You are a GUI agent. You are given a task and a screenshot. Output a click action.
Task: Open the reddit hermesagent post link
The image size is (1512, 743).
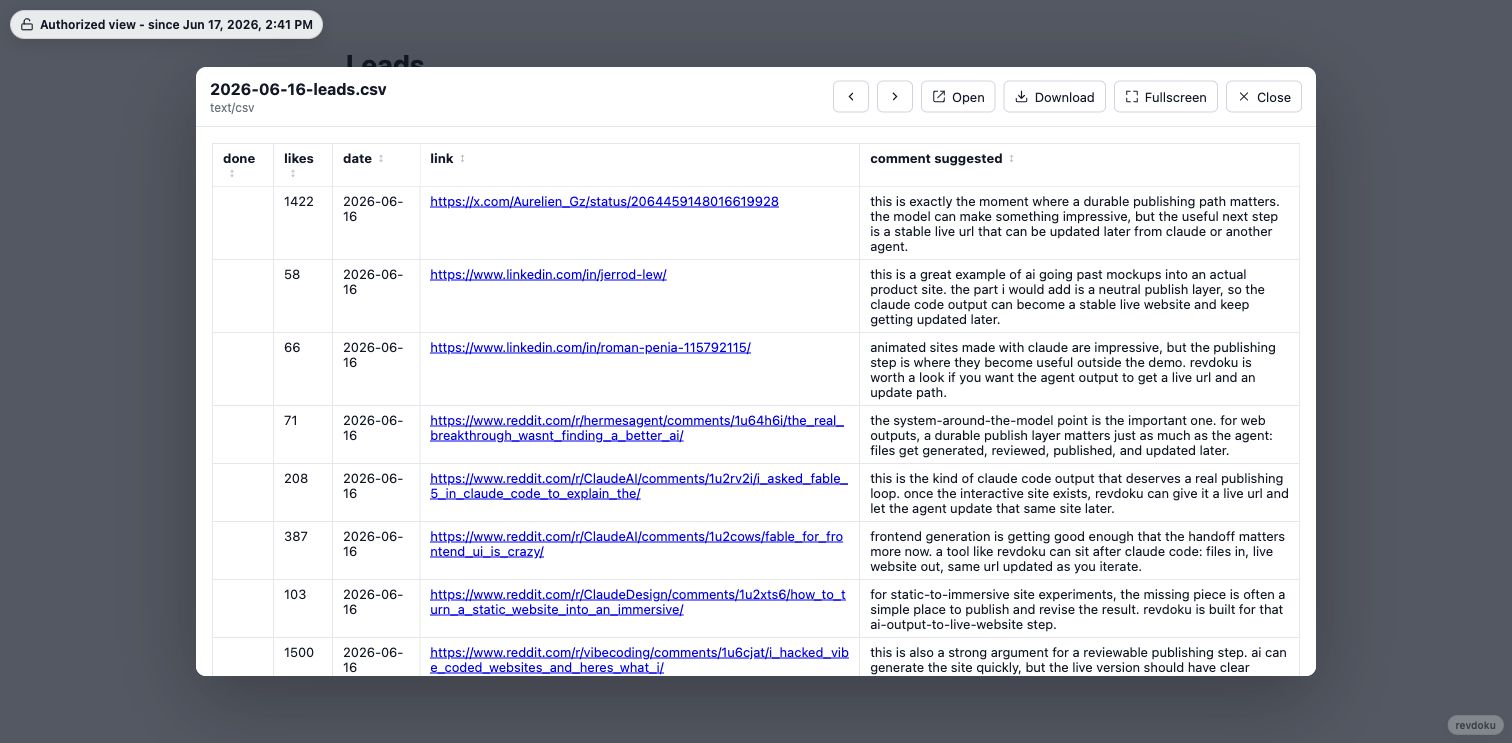(x=637, y=428)
